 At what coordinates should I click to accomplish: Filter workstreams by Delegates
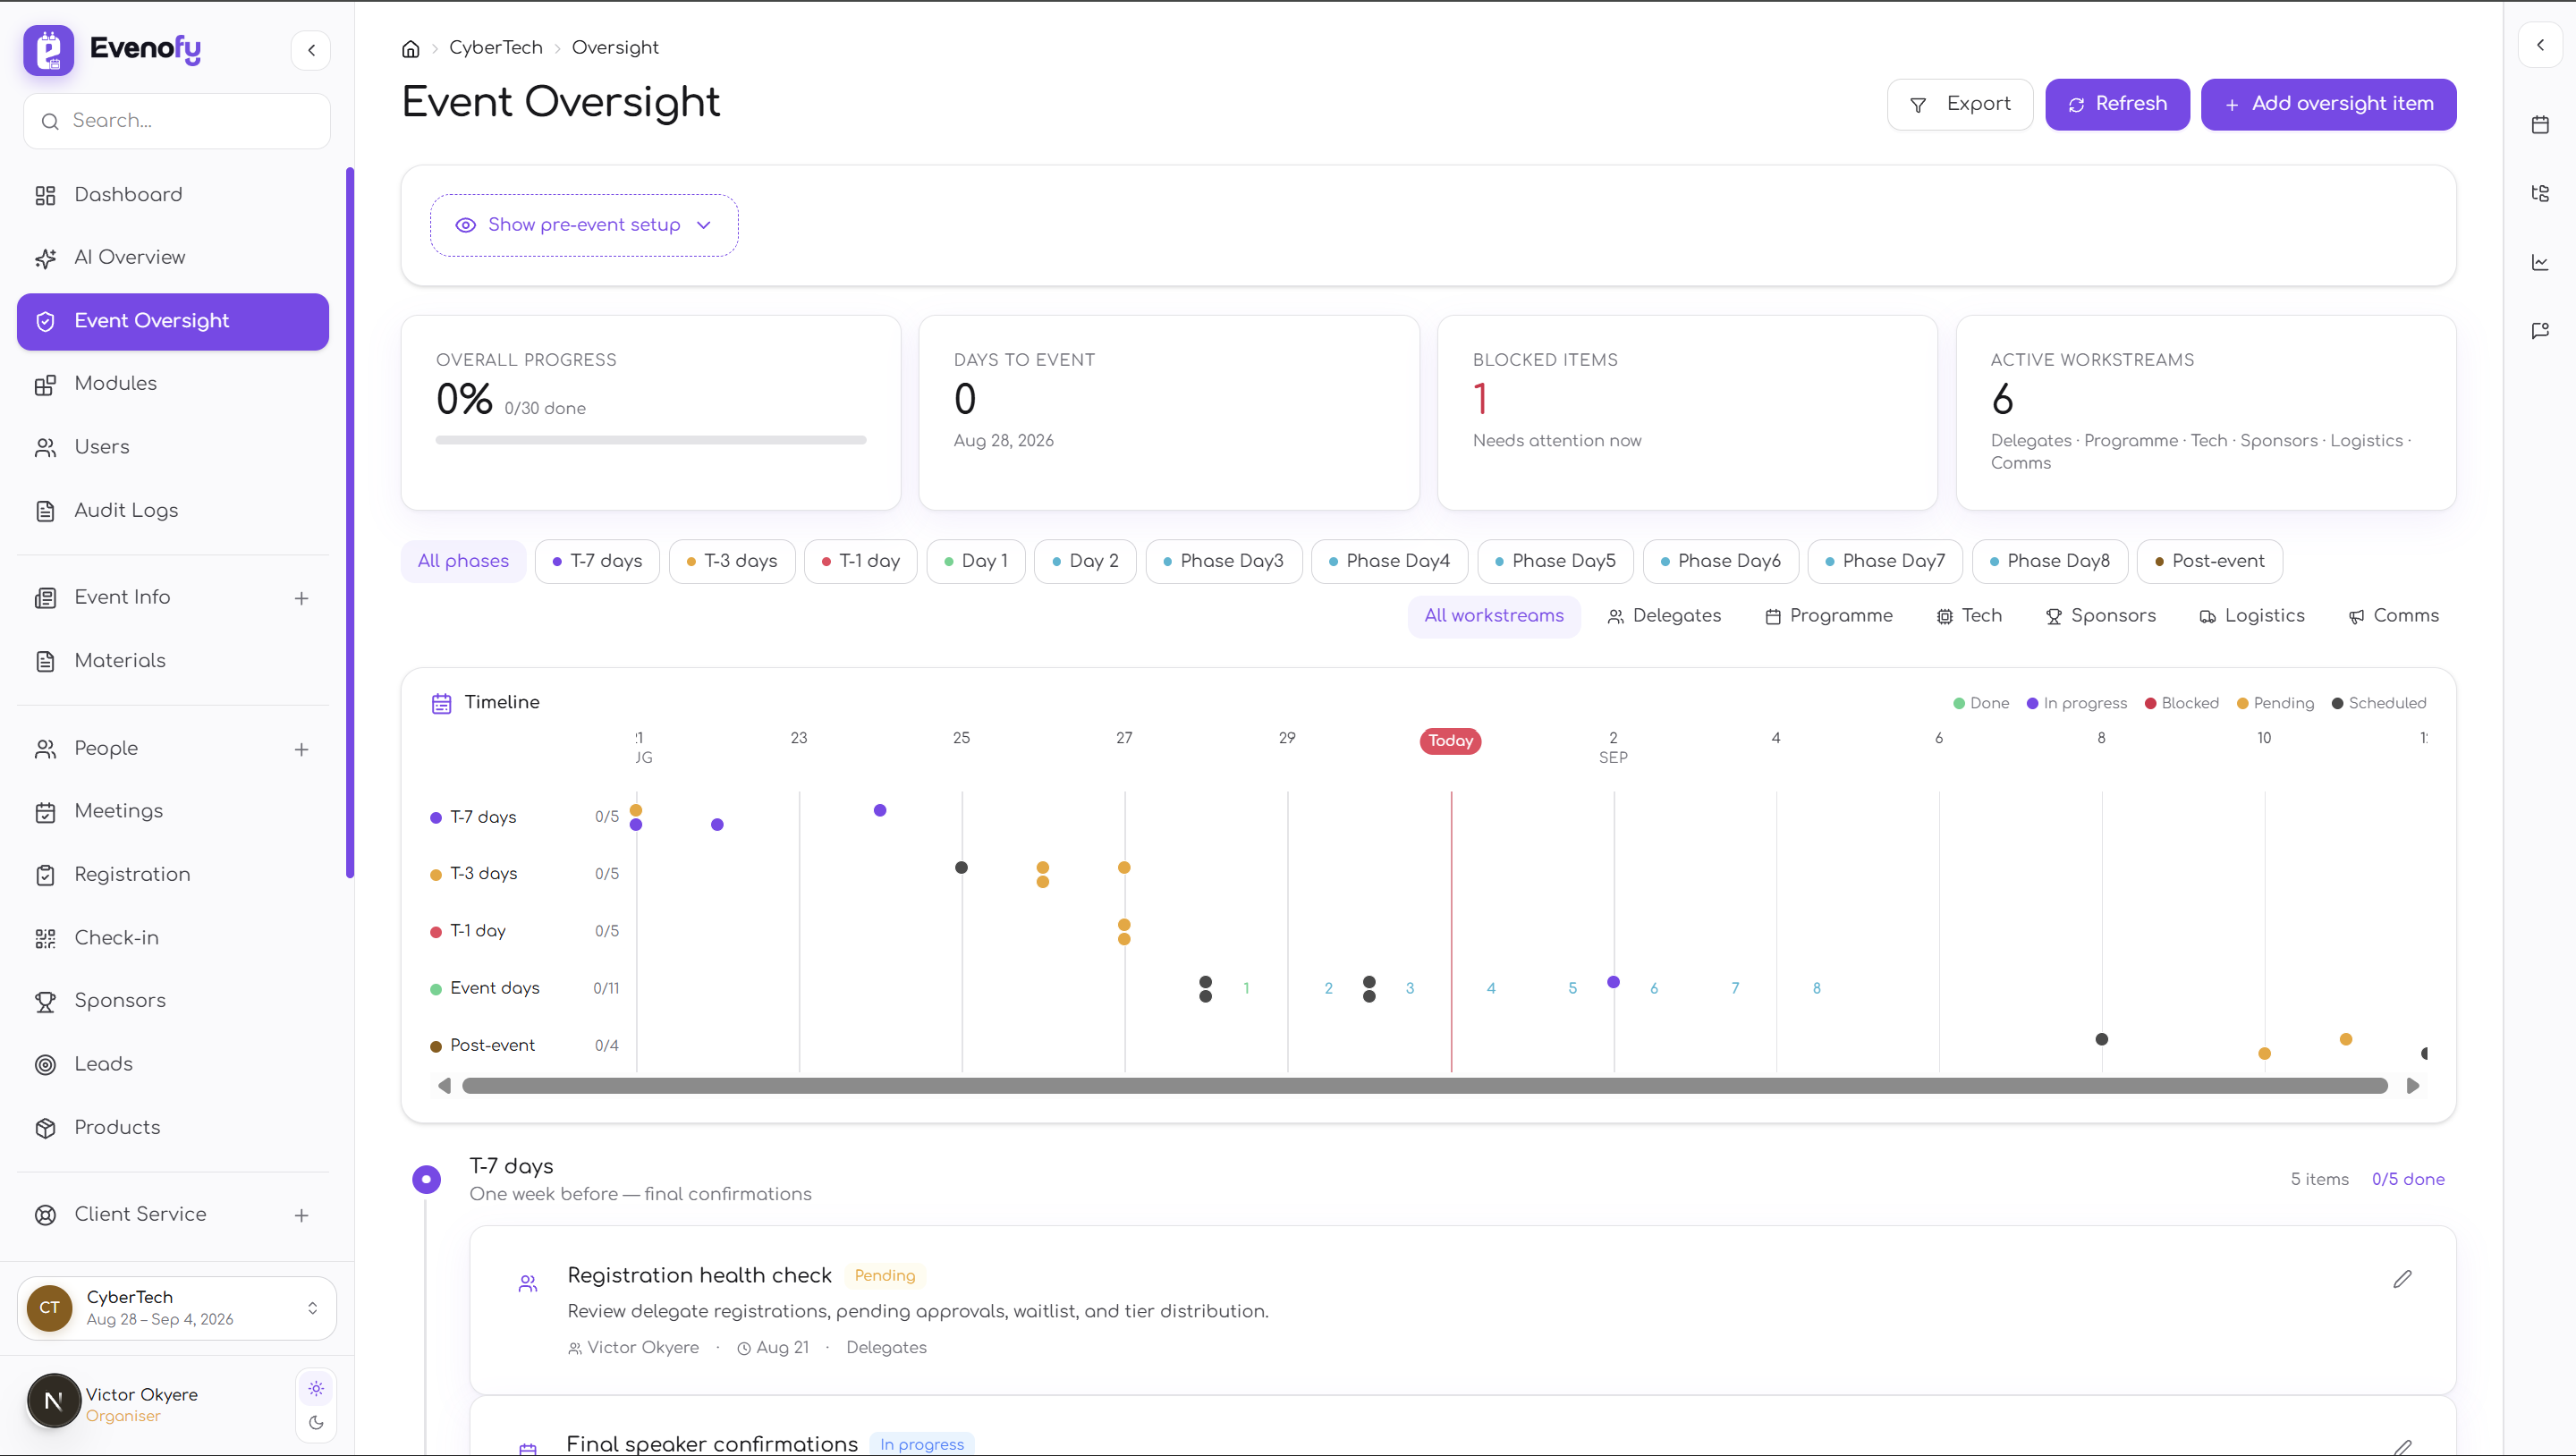[x=1663, y=616]
